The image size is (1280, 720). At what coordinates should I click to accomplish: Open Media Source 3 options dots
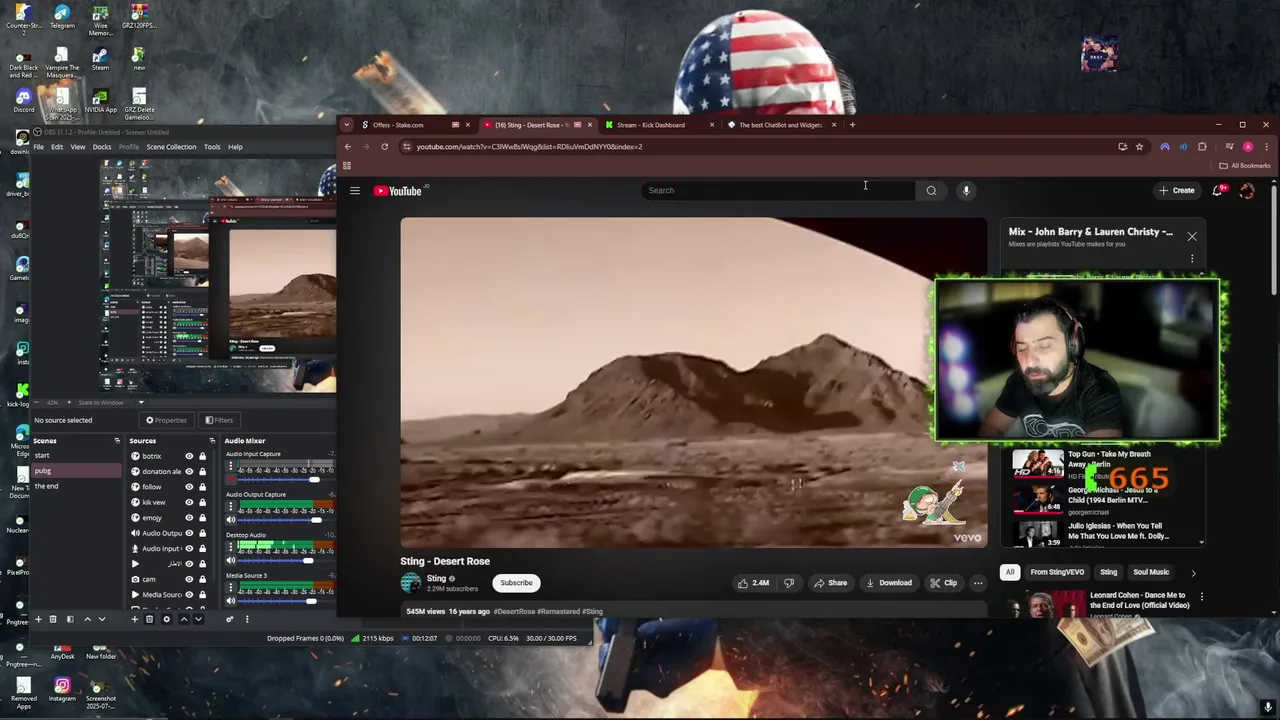click(231, 587)
